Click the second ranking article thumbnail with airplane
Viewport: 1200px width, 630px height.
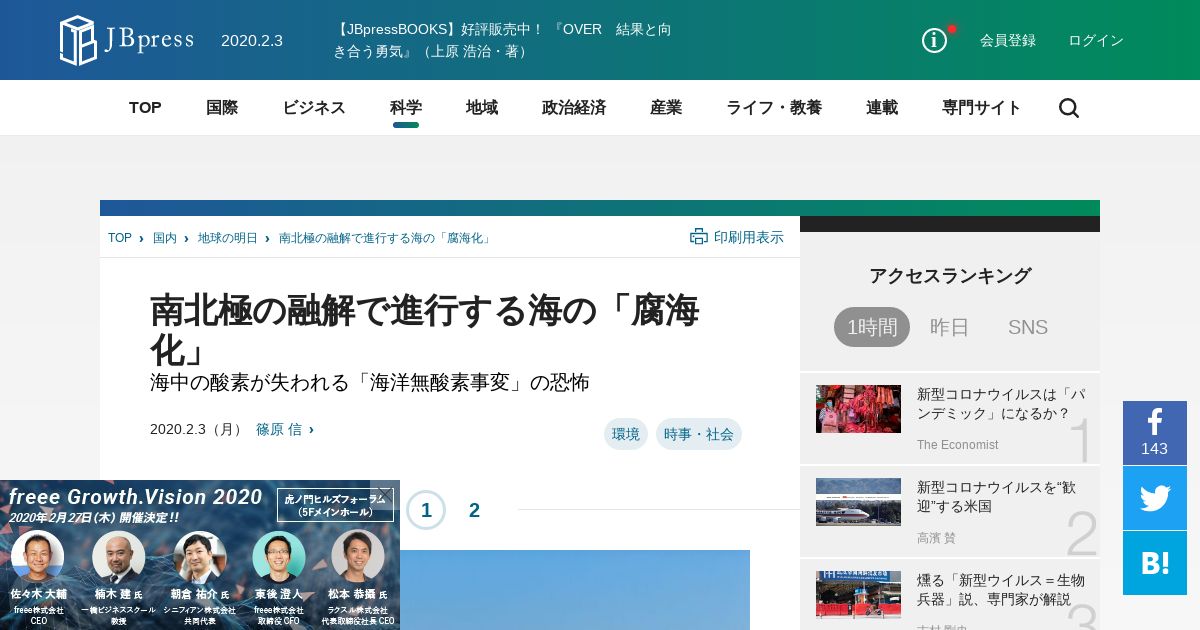click(858, 502)
